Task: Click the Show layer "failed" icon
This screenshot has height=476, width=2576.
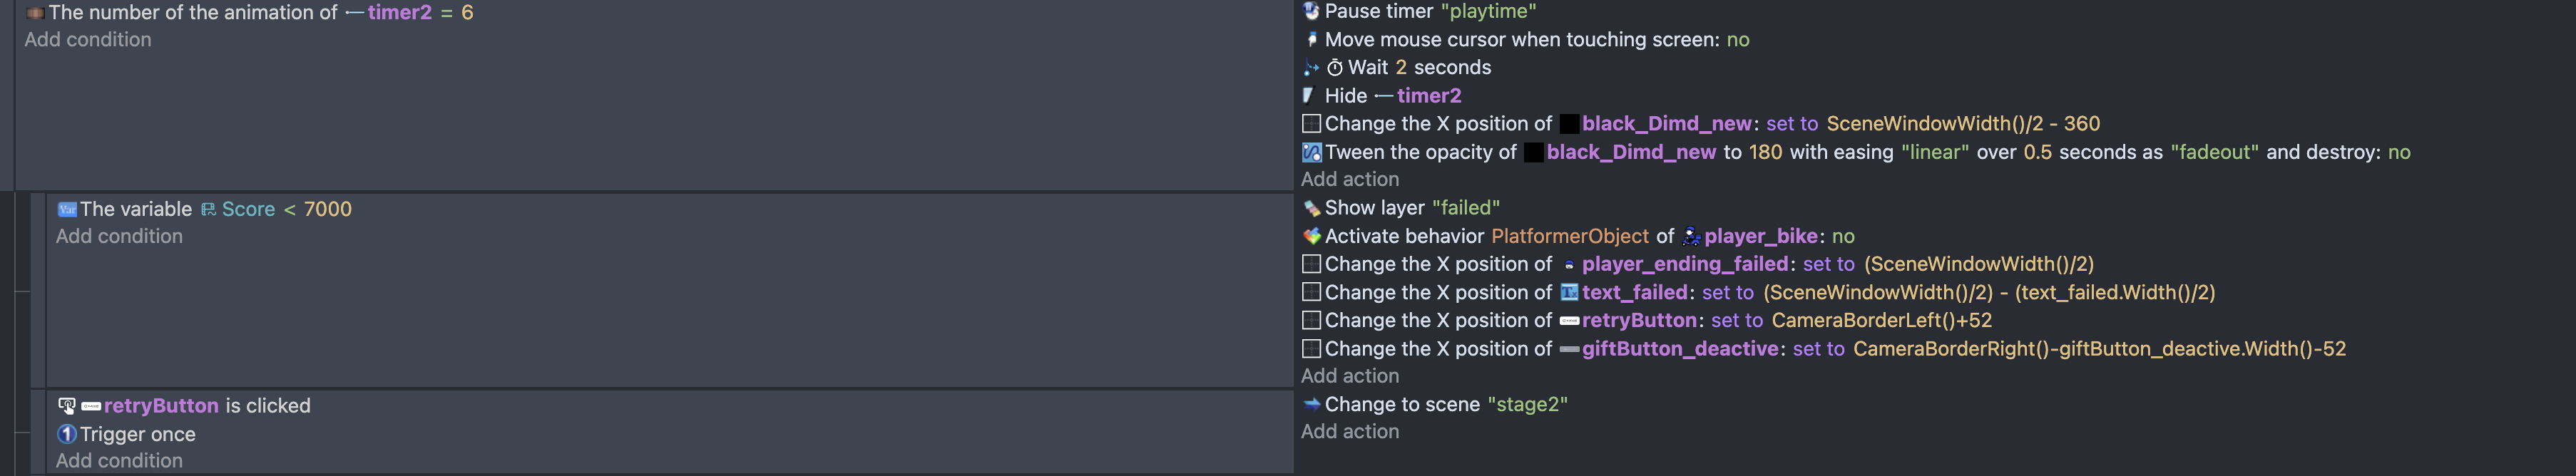Action: (x=1312, y=208)
